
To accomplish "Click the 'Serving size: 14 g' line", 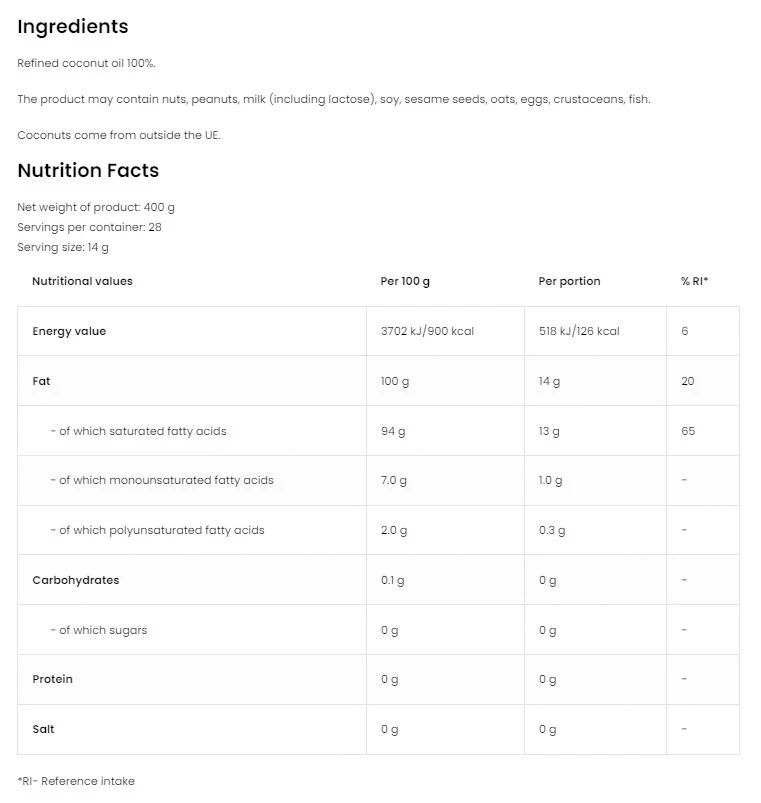I will [63, 247].
